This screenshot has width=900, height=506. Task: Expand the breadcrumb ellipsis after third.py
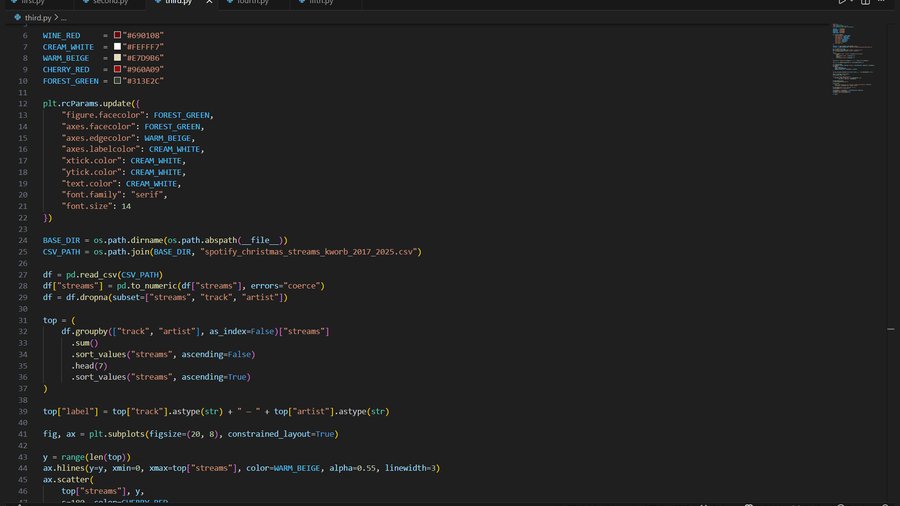pos(64,17)
